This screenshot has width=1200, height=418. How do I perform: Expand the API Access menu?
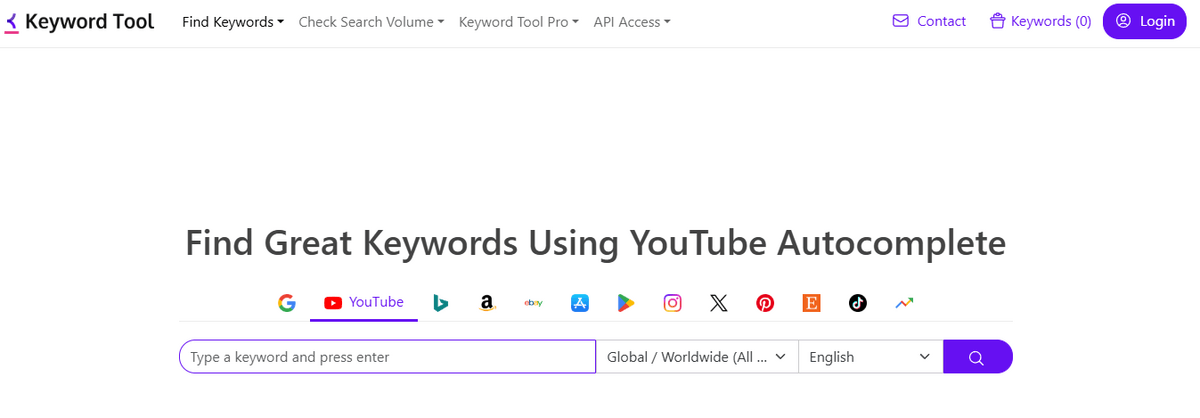click(x=632, y=21)
